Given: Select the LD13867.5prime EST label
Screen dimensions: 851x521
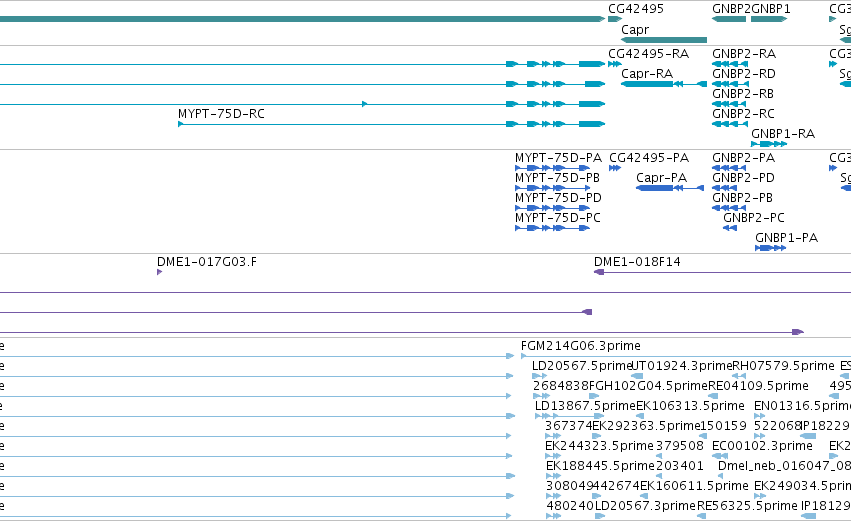Looking at the screenshot, I should click(x=585, y=406).
